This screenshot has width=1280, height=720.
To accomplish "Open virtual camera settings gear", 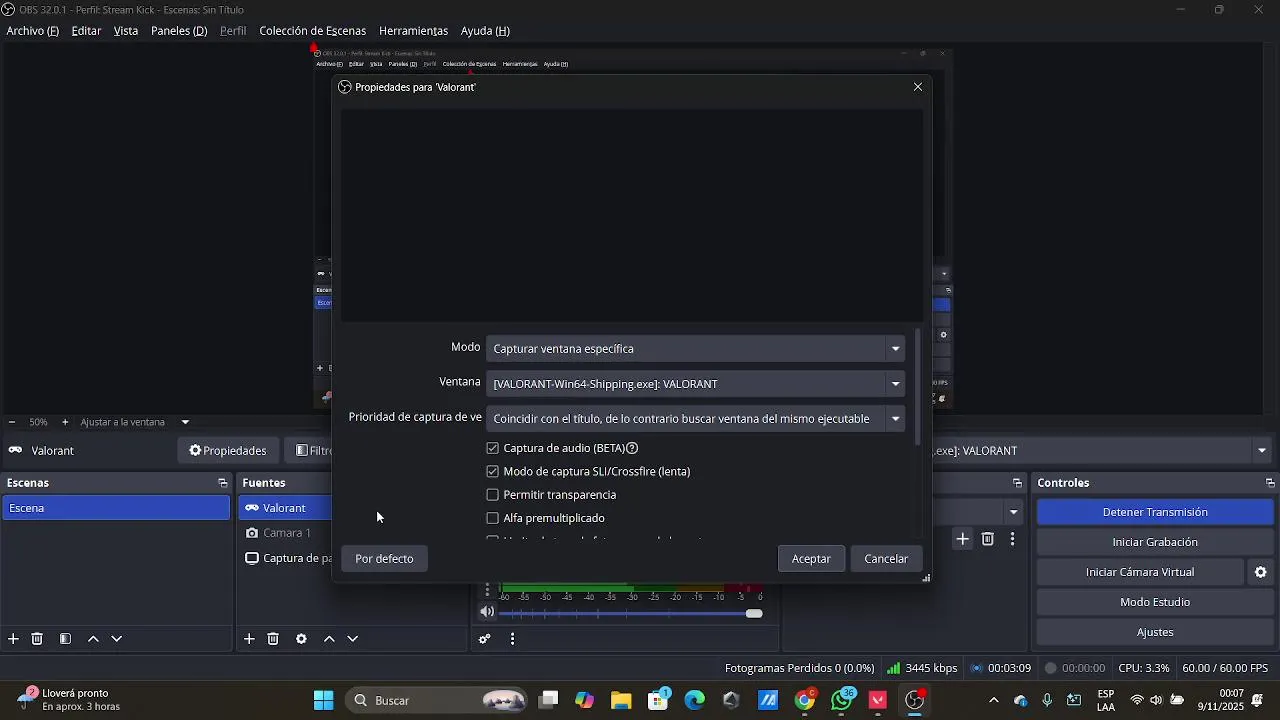I will click(1261, 572).
